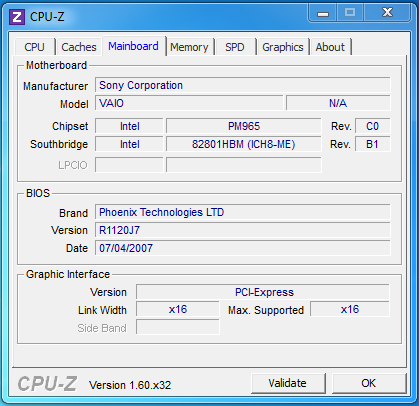The width and height of the screenshot is (419, 406).
Task: Open the Caches tab
Action: point(79,47)
